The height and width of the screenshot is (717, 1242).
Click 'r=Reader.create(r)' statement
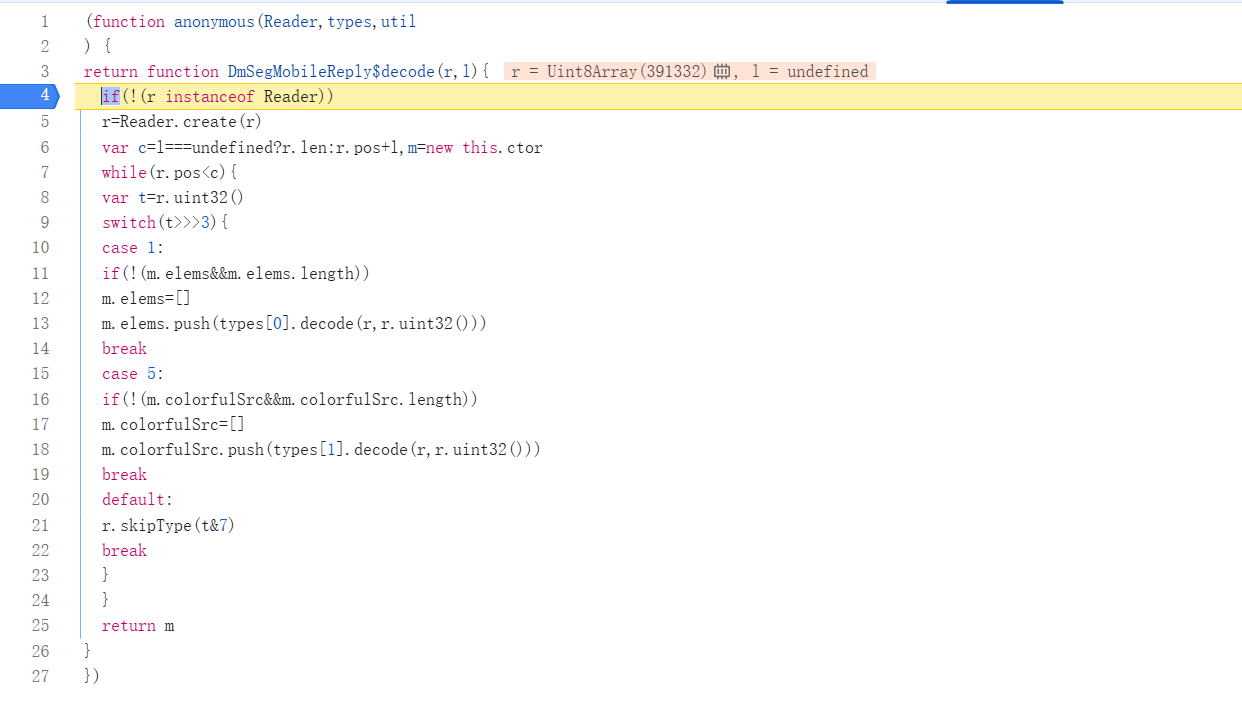(x=182, y=122)
